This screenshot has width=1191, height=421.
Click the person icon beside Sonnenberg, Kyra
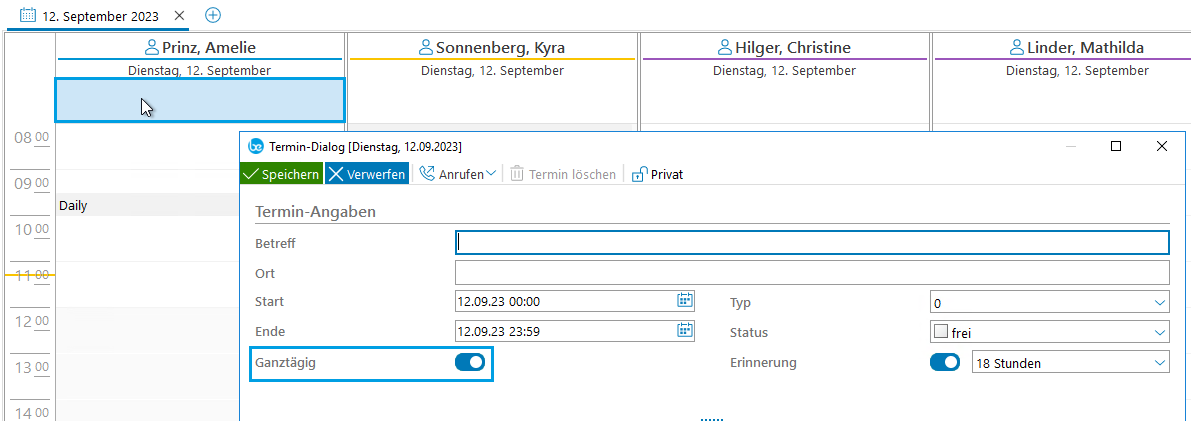[x=426, y=48]
